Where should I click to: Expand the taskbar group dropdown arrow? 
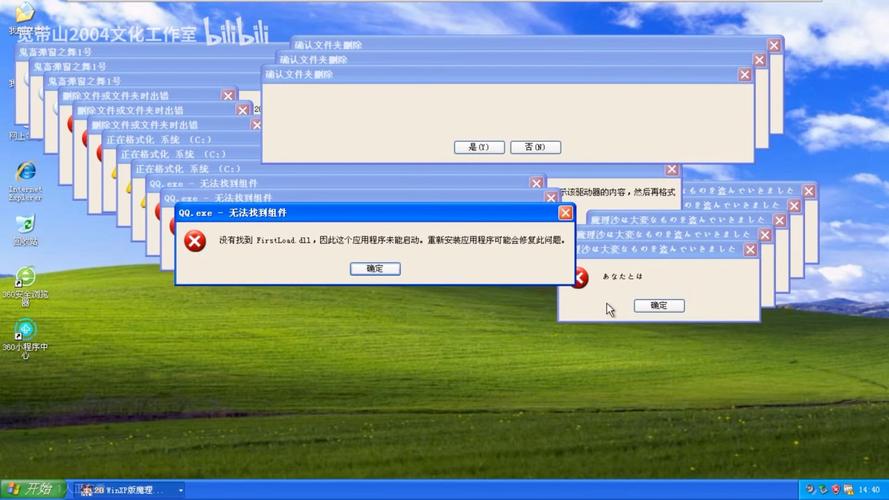click(x=180, y=490)
